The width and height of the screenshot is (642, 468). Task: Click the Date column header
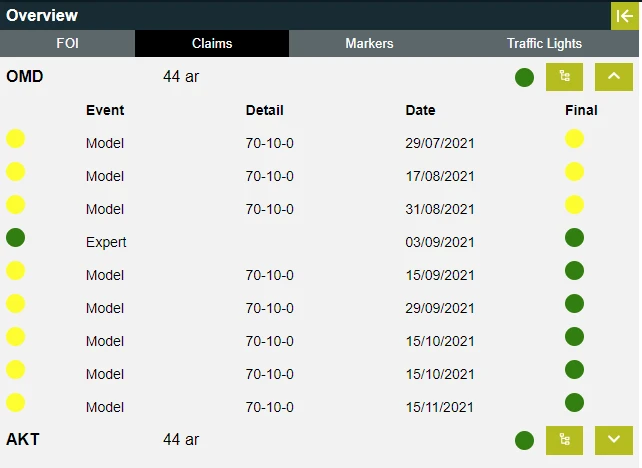click(x=420, y=110)
